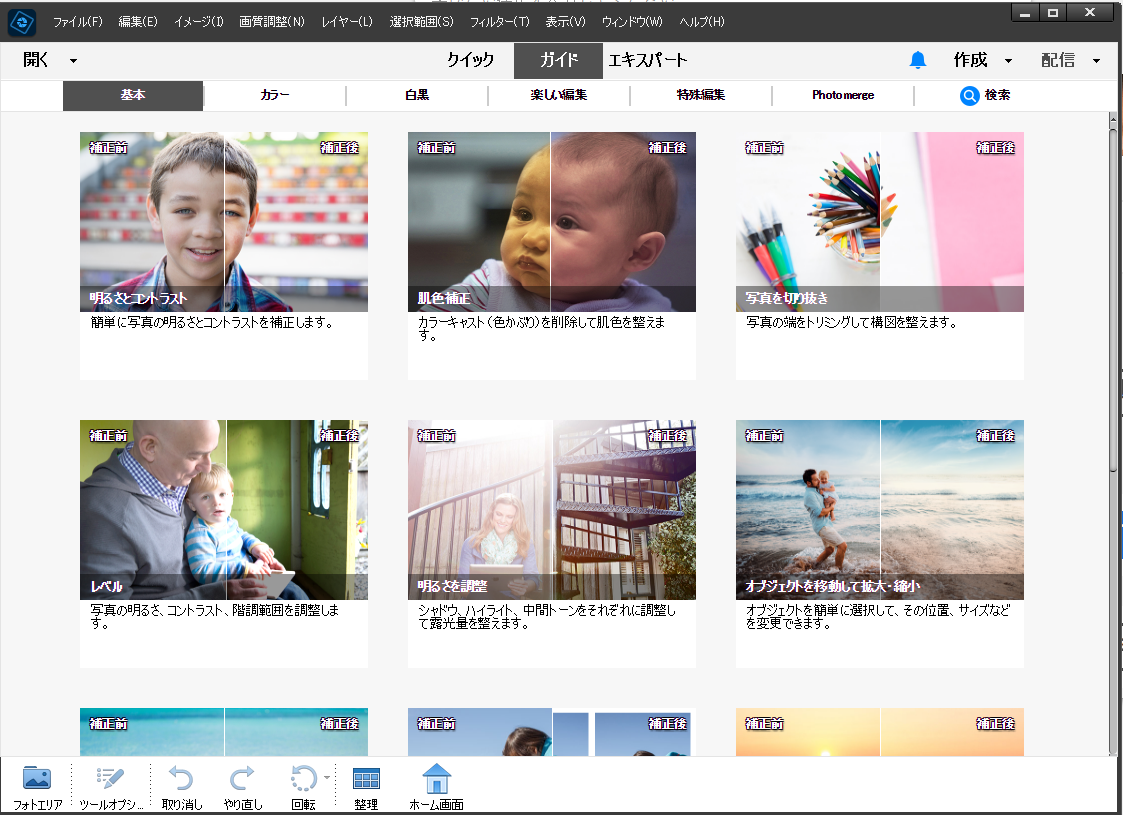Click description starting カラーキャスト(色かぶり)を削除
Image resolution: width=1123 pixels, height=815 pixels.
pyautogui.click(x=541, y=329)
